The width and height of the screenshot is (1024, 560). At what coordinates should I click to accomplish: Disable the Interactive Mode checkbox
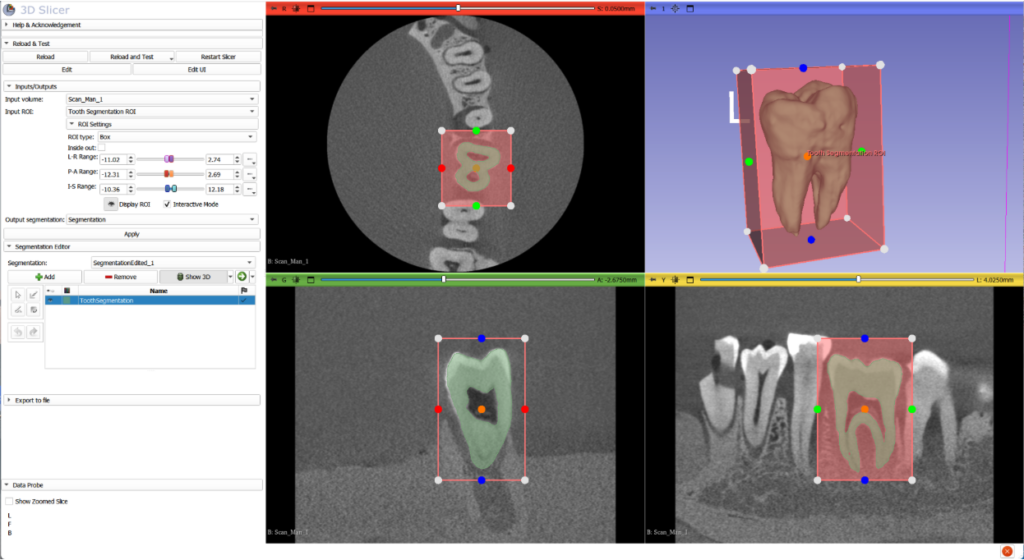pyautogui.click(x=167, y=204)
